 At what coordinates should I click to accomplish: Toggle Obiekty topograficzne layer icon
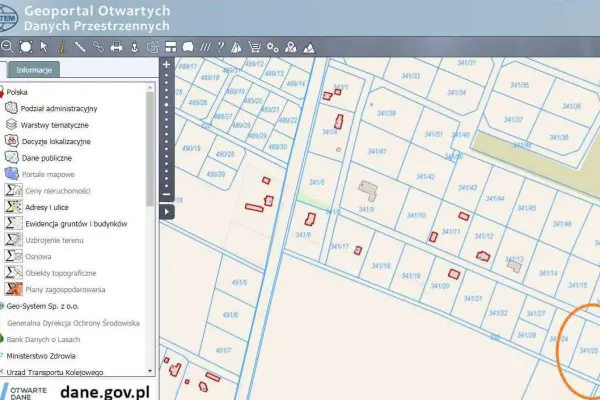click(13, 273)
